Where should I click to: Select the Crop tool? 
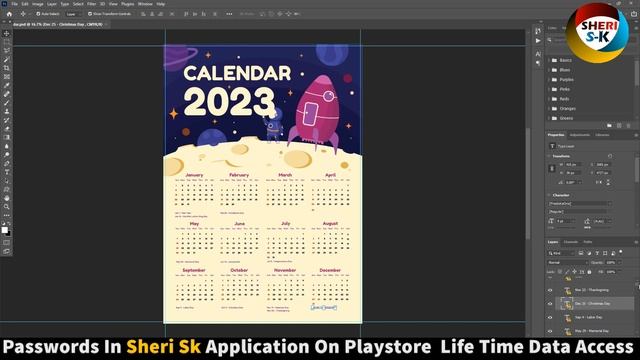pyautogui.click(x=7, y=68)
